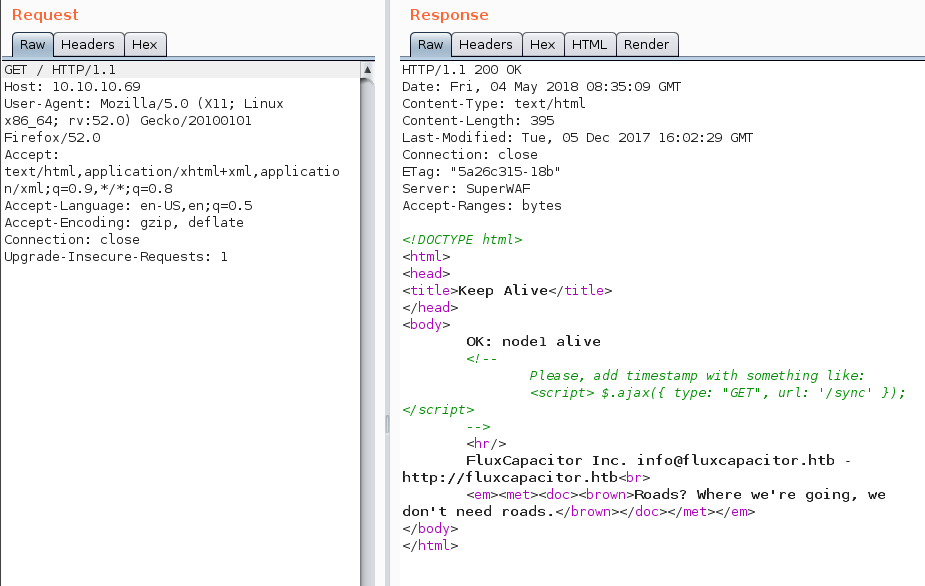
Task: Click the http://fluxcapacitor.htb text
Action: point(510,478)
